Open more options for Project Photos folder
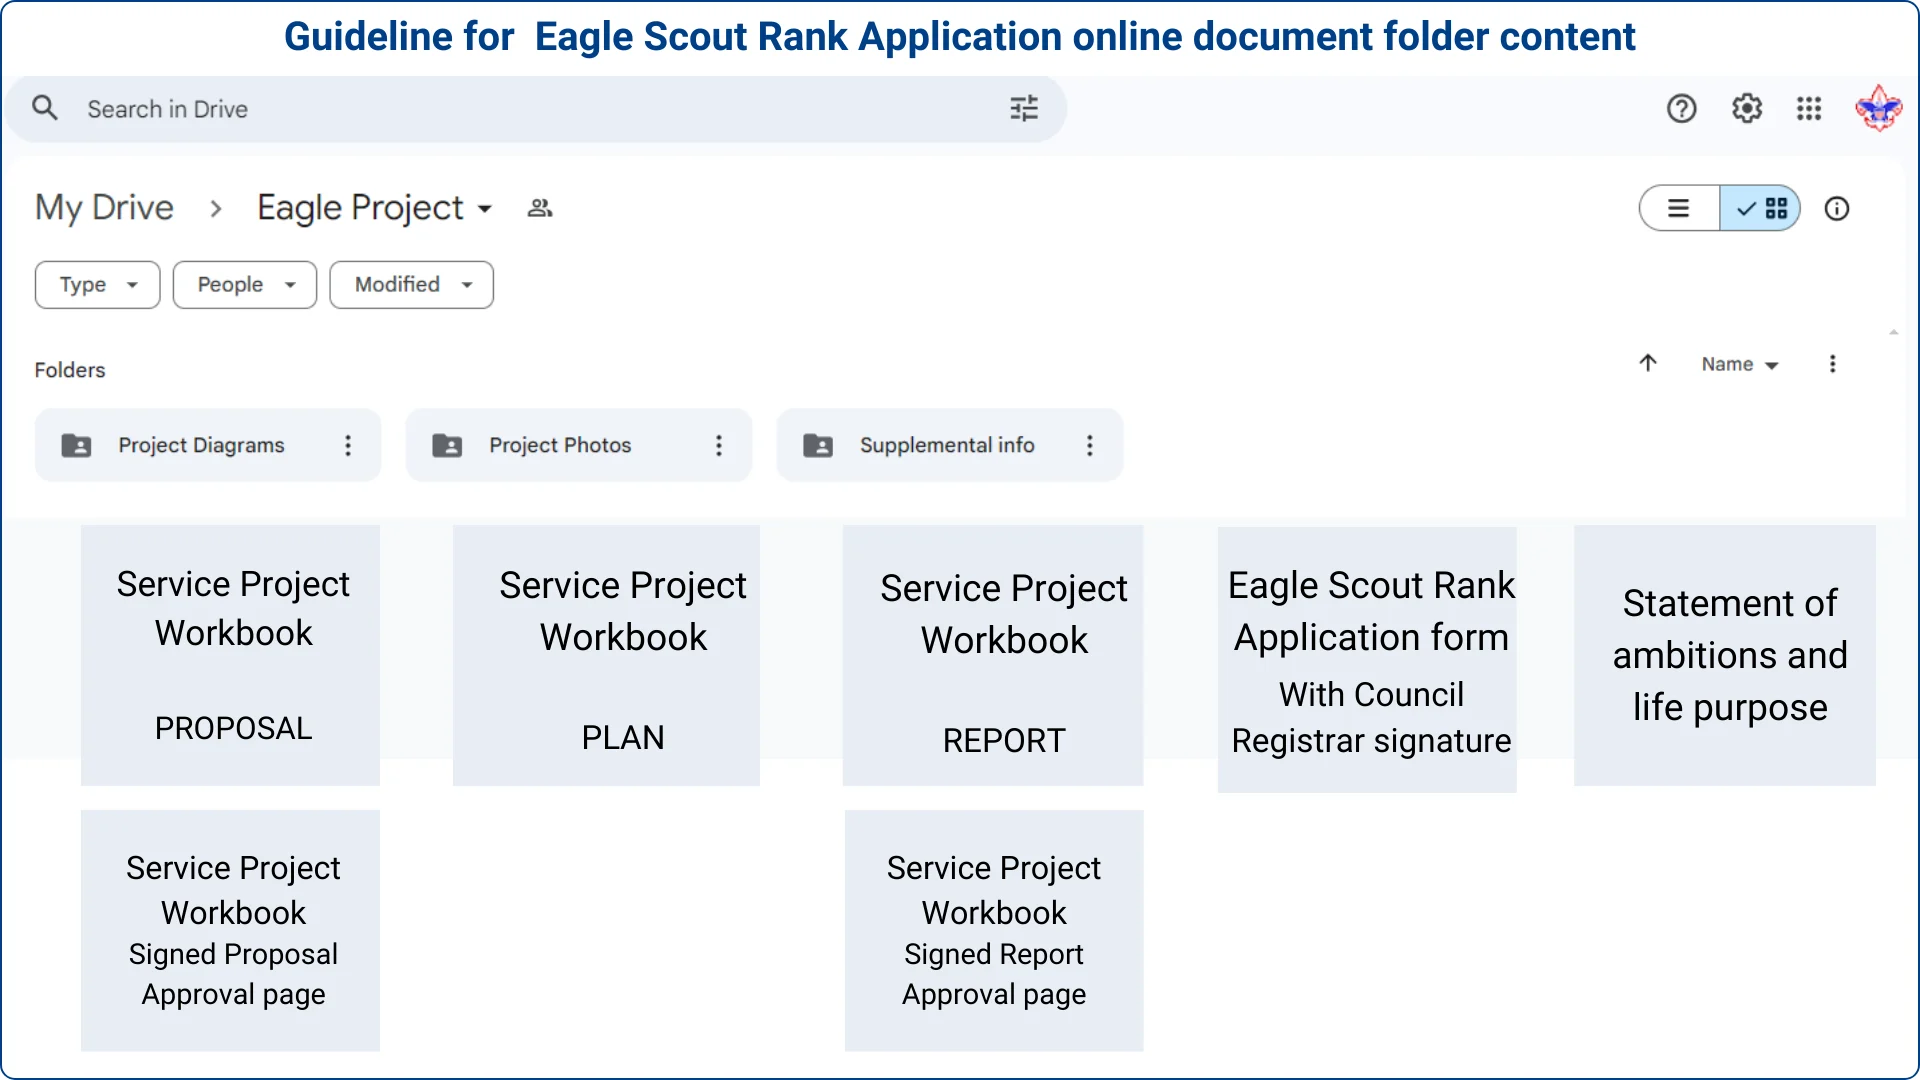The width and height of the screenshot is (1920, 1080). tap(719, 445)
